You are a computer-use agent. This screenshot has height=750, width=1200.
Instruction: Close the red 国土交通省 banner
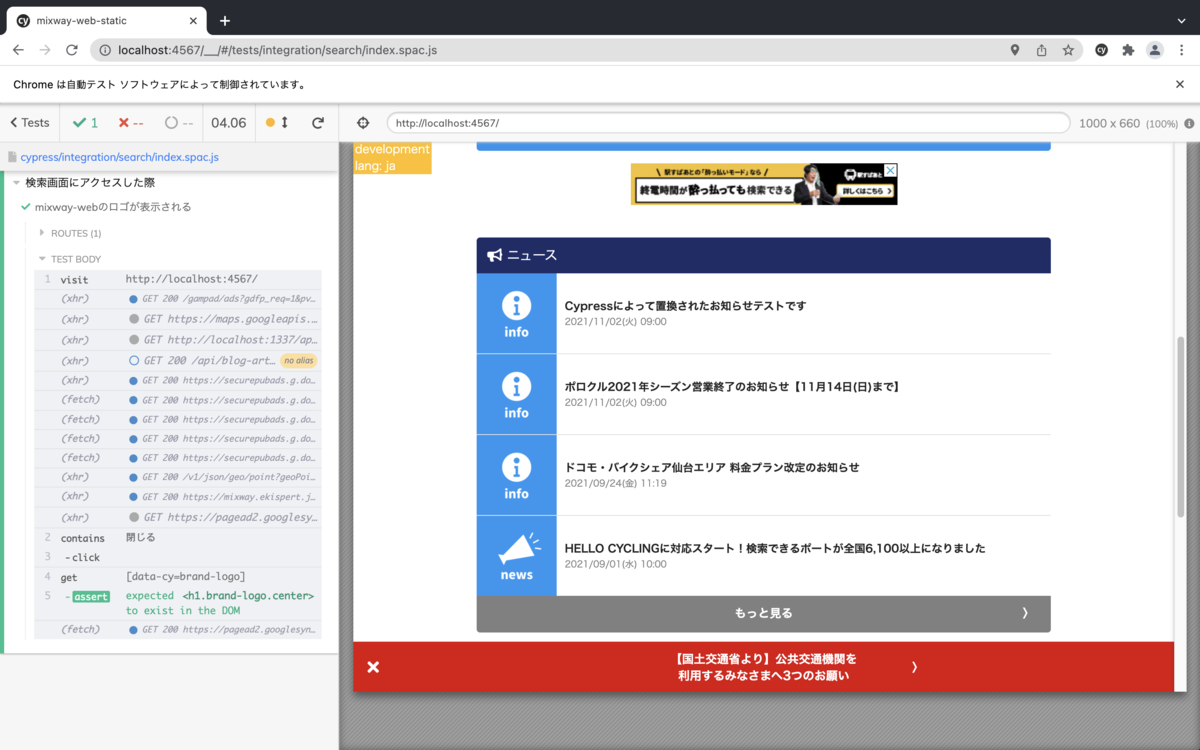373,667
